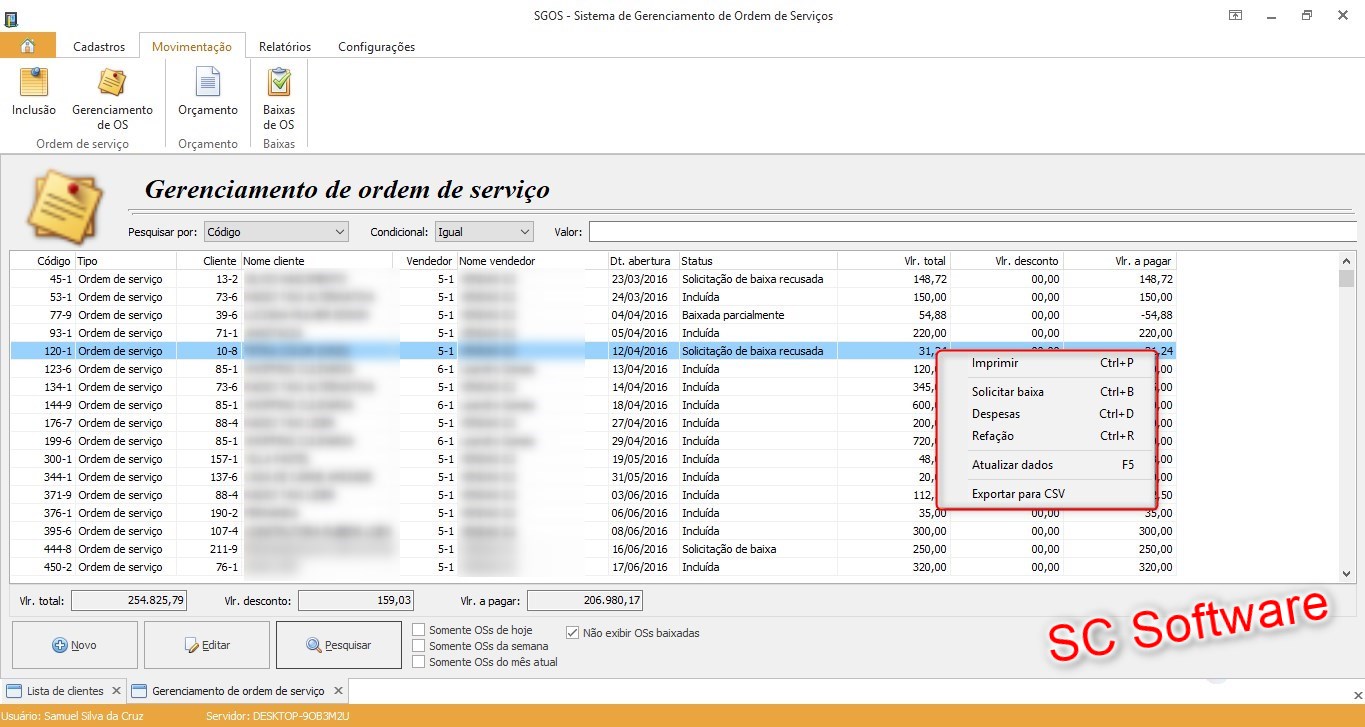Click the home tab icon
This screenshot has width=1365, height=727.
pos(28,46)
